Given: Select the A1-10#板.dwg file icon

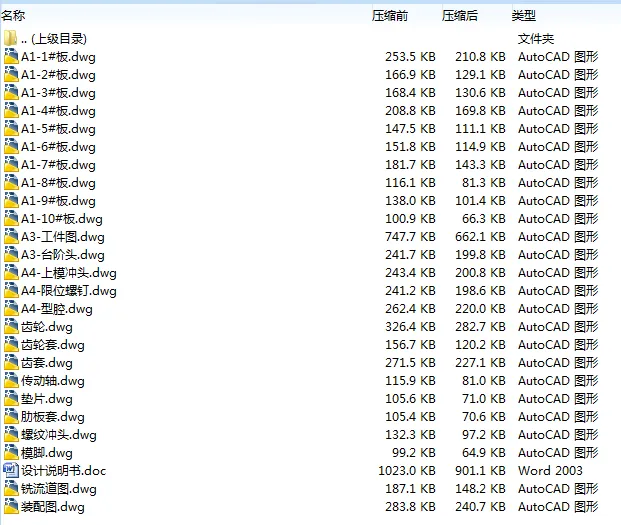Looking at the screenshot, I should (x=11, y=219).
